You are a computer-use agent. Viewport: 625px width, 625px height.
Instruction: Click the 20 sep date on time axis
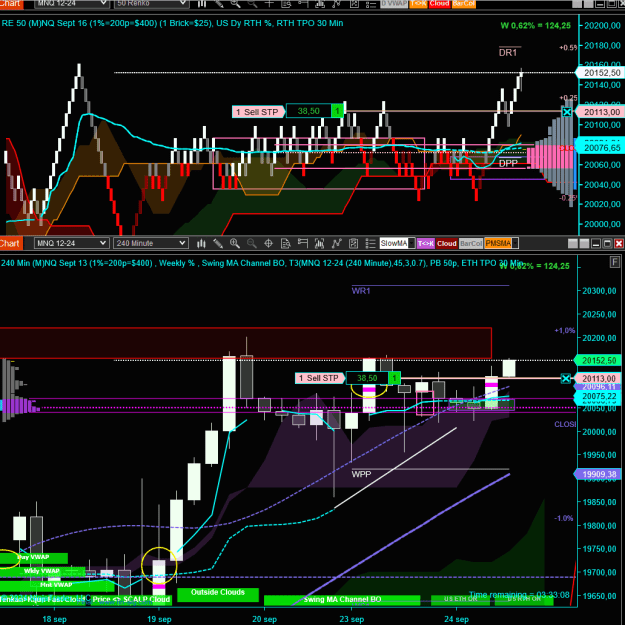point(264,619)
